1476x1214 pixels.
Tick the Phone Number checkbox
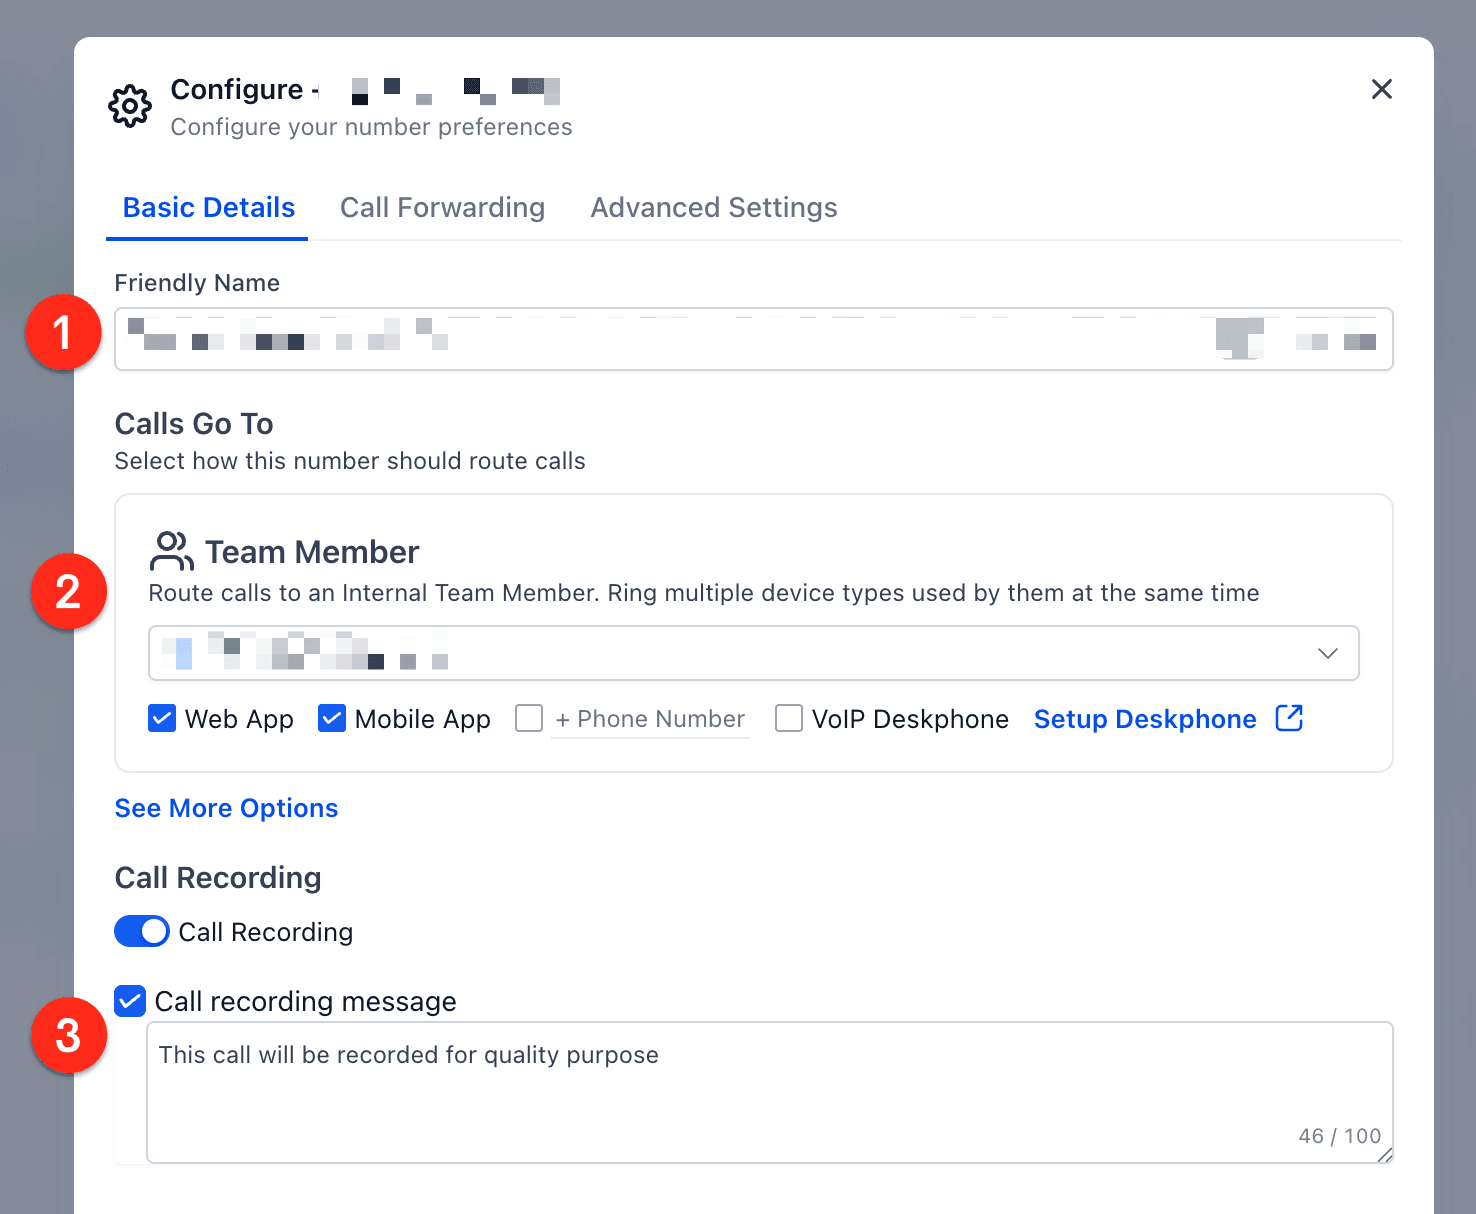529,718
